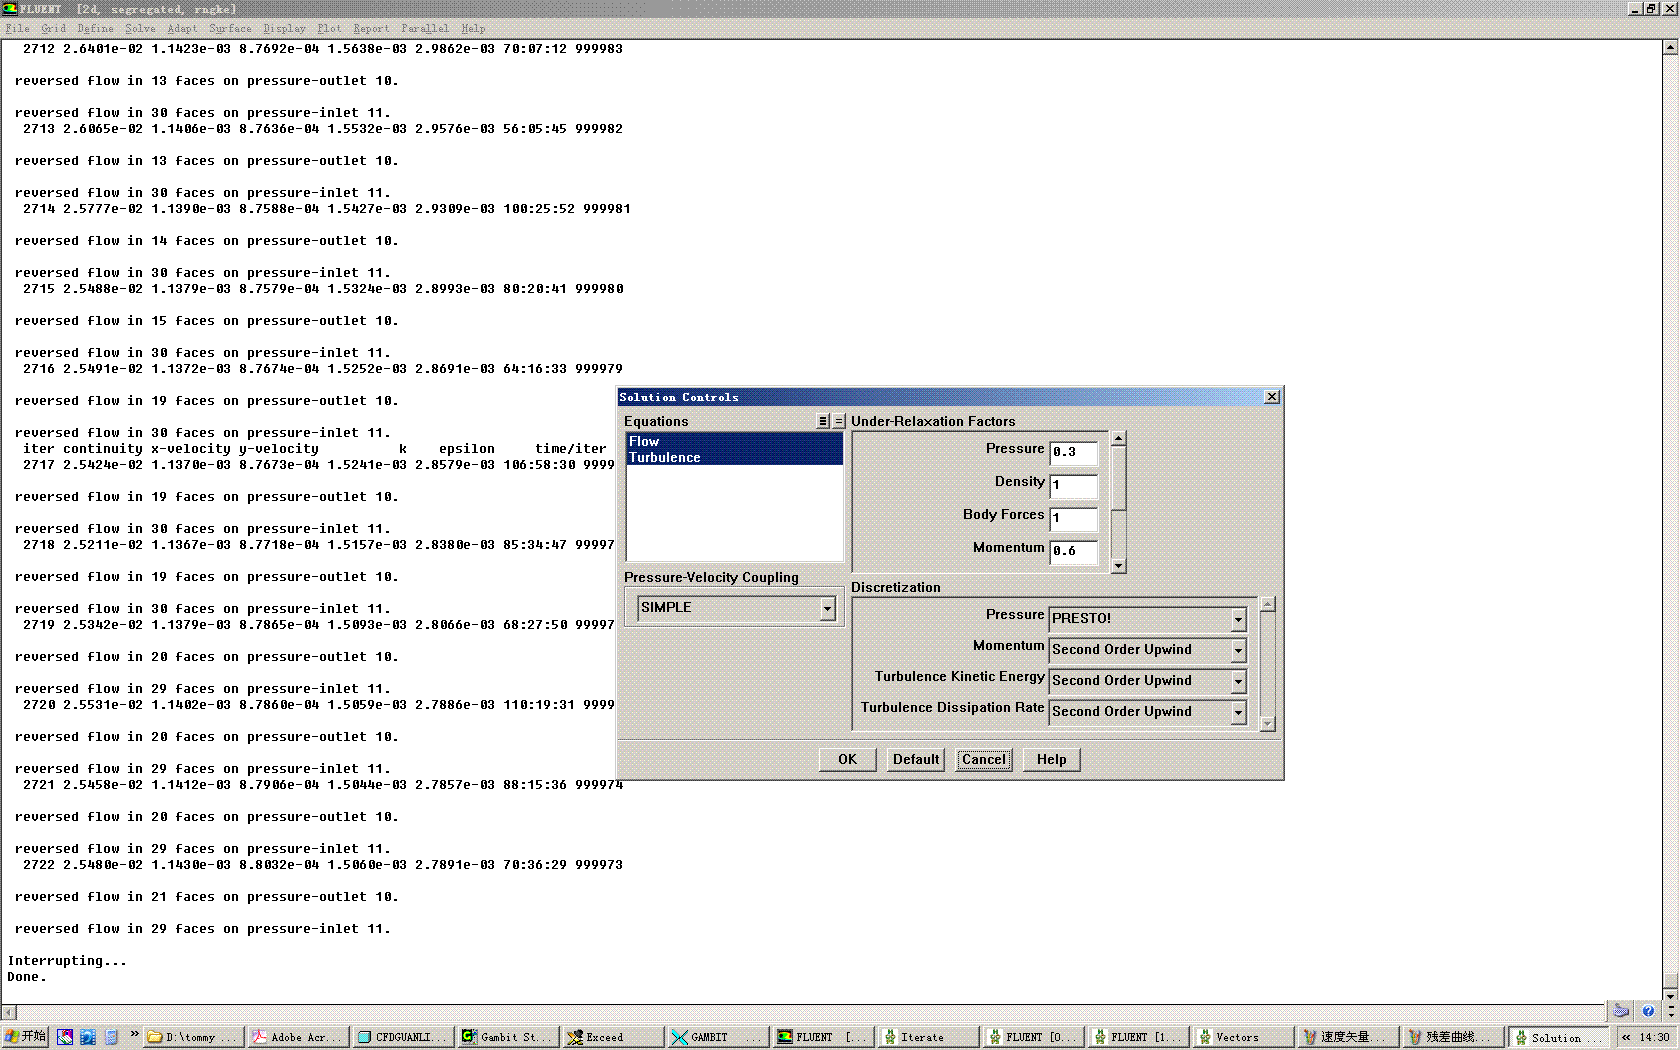Click the Default button
Viewport: 1680px width, 1050px height.
click(x=915, y=759)
